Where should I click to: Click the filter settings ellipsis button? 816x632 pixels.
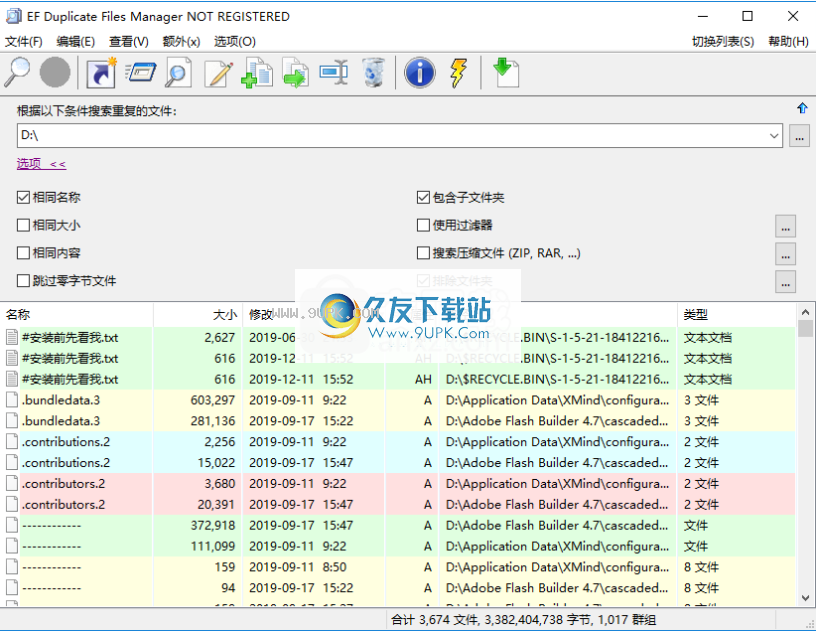click(x=785, y=225)
